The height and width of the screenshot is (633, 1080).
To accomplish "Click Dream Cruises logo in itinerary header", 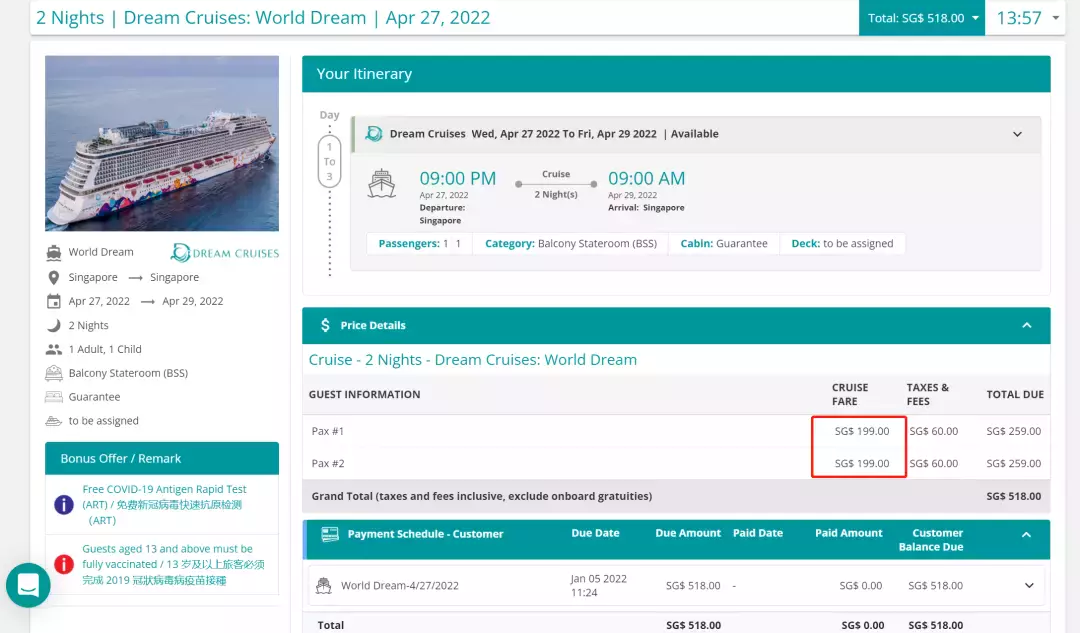I will tap(374, 134).
